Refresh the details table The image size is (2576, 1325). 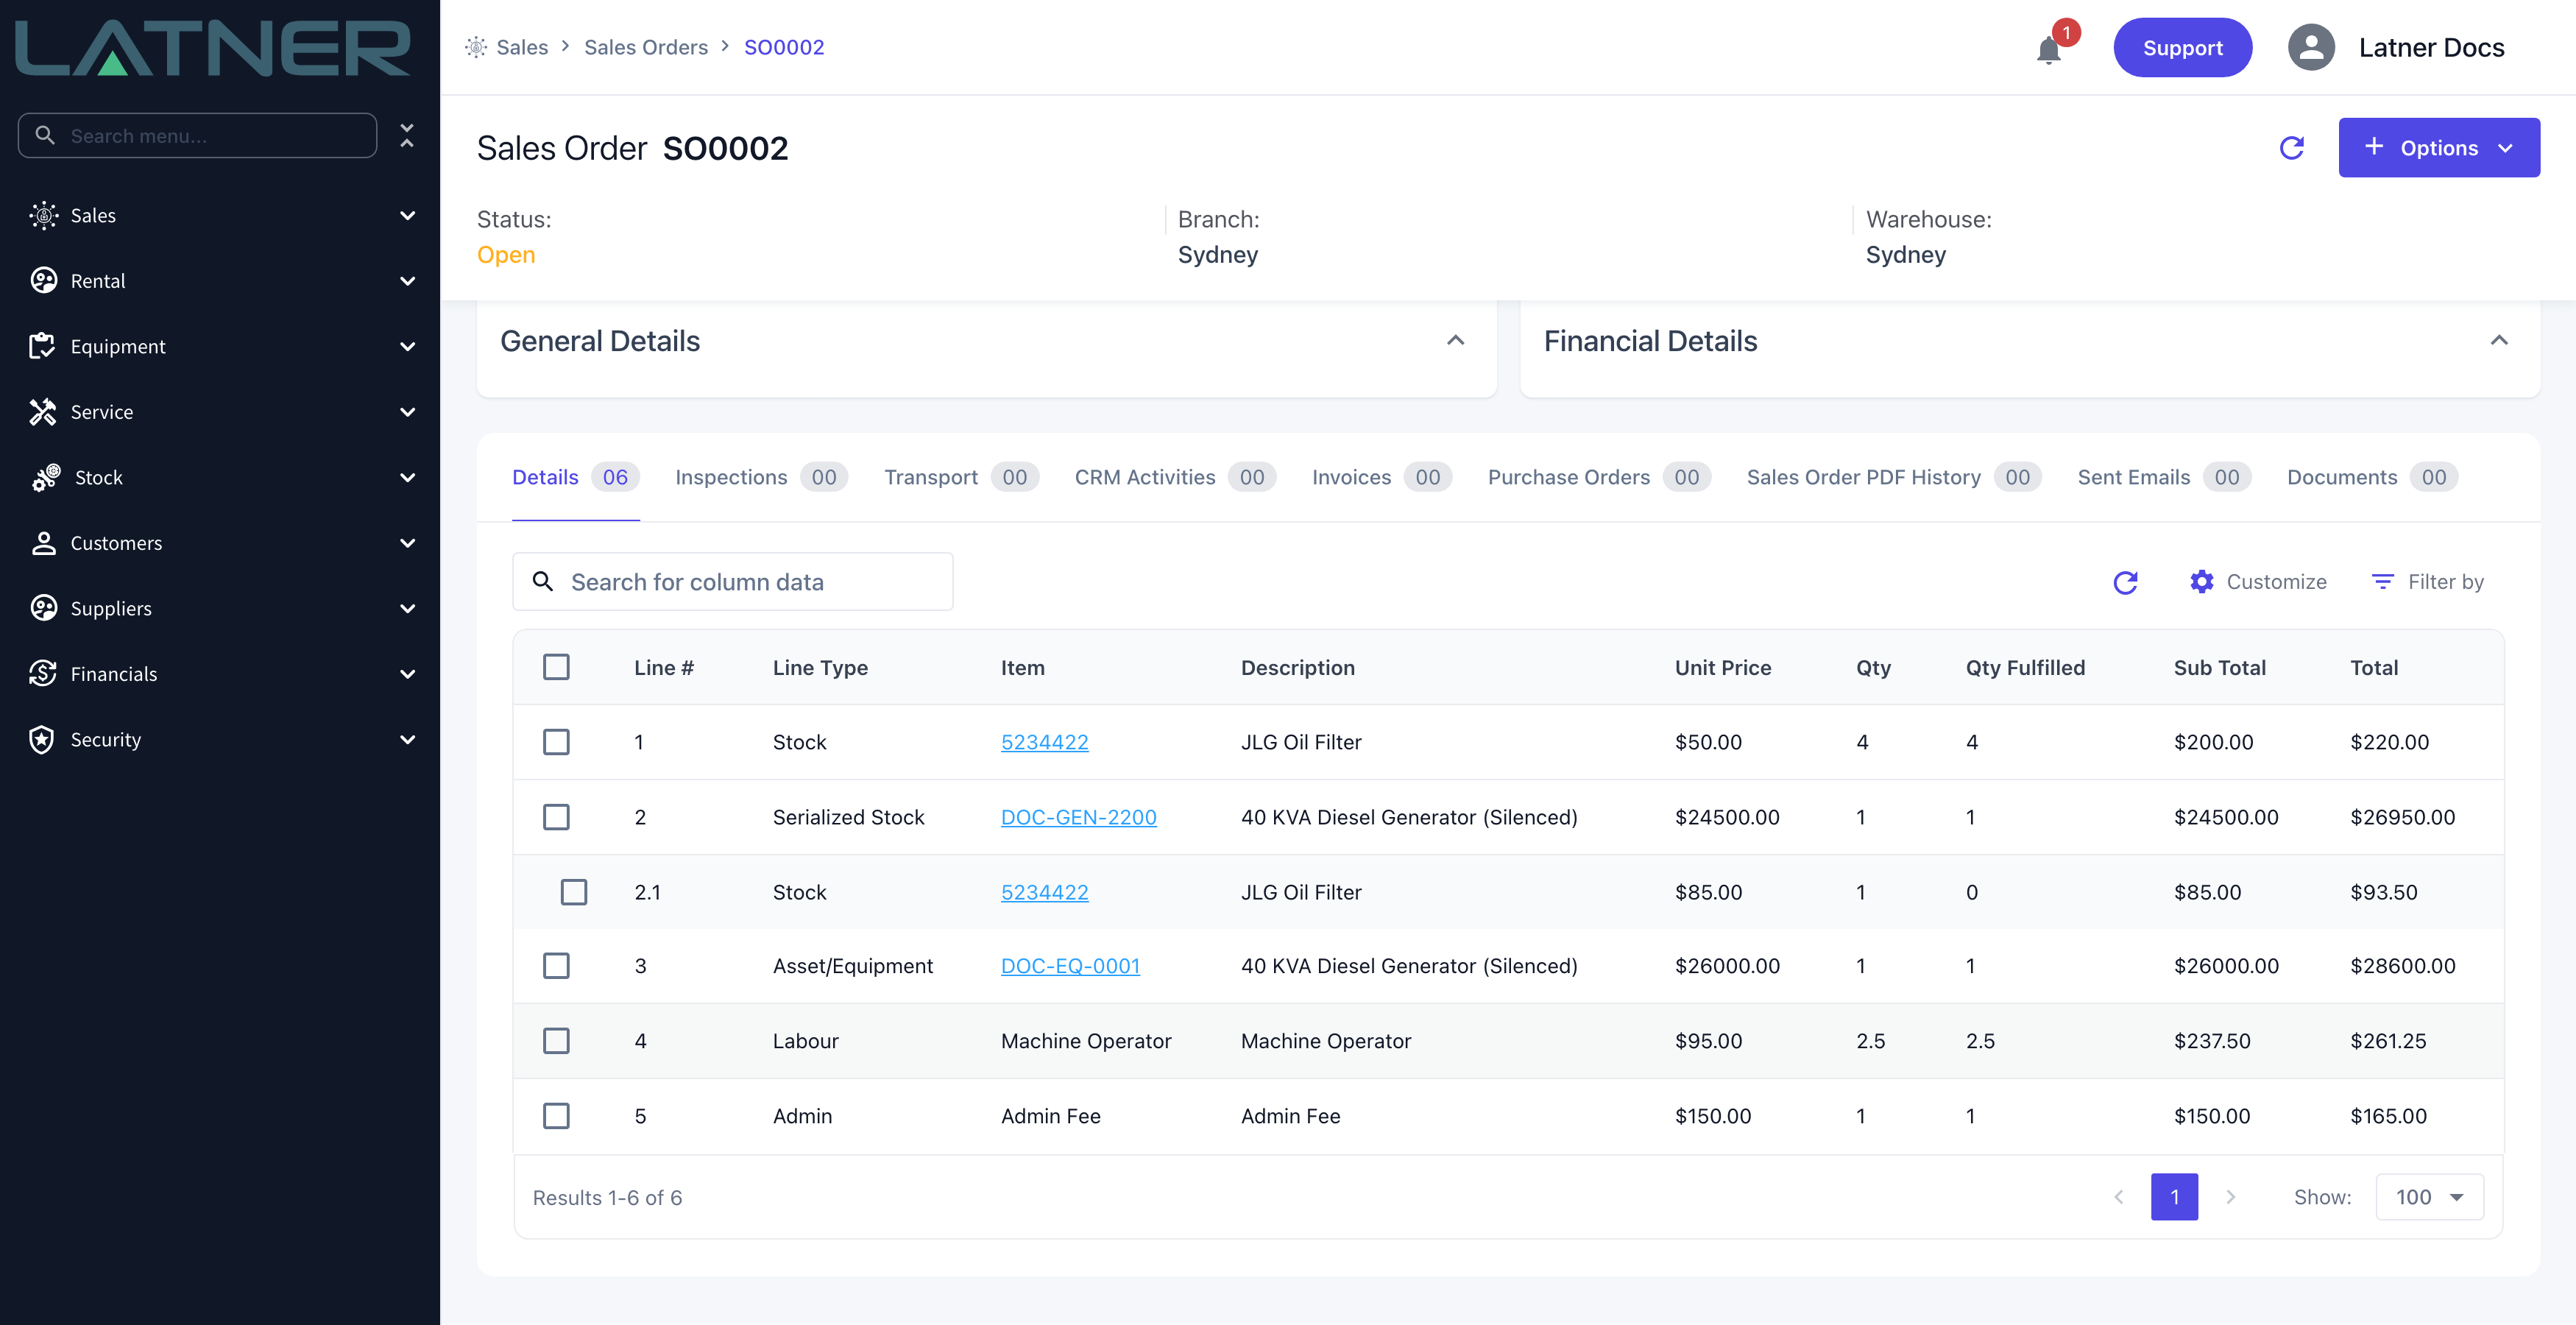(2126, 582)
